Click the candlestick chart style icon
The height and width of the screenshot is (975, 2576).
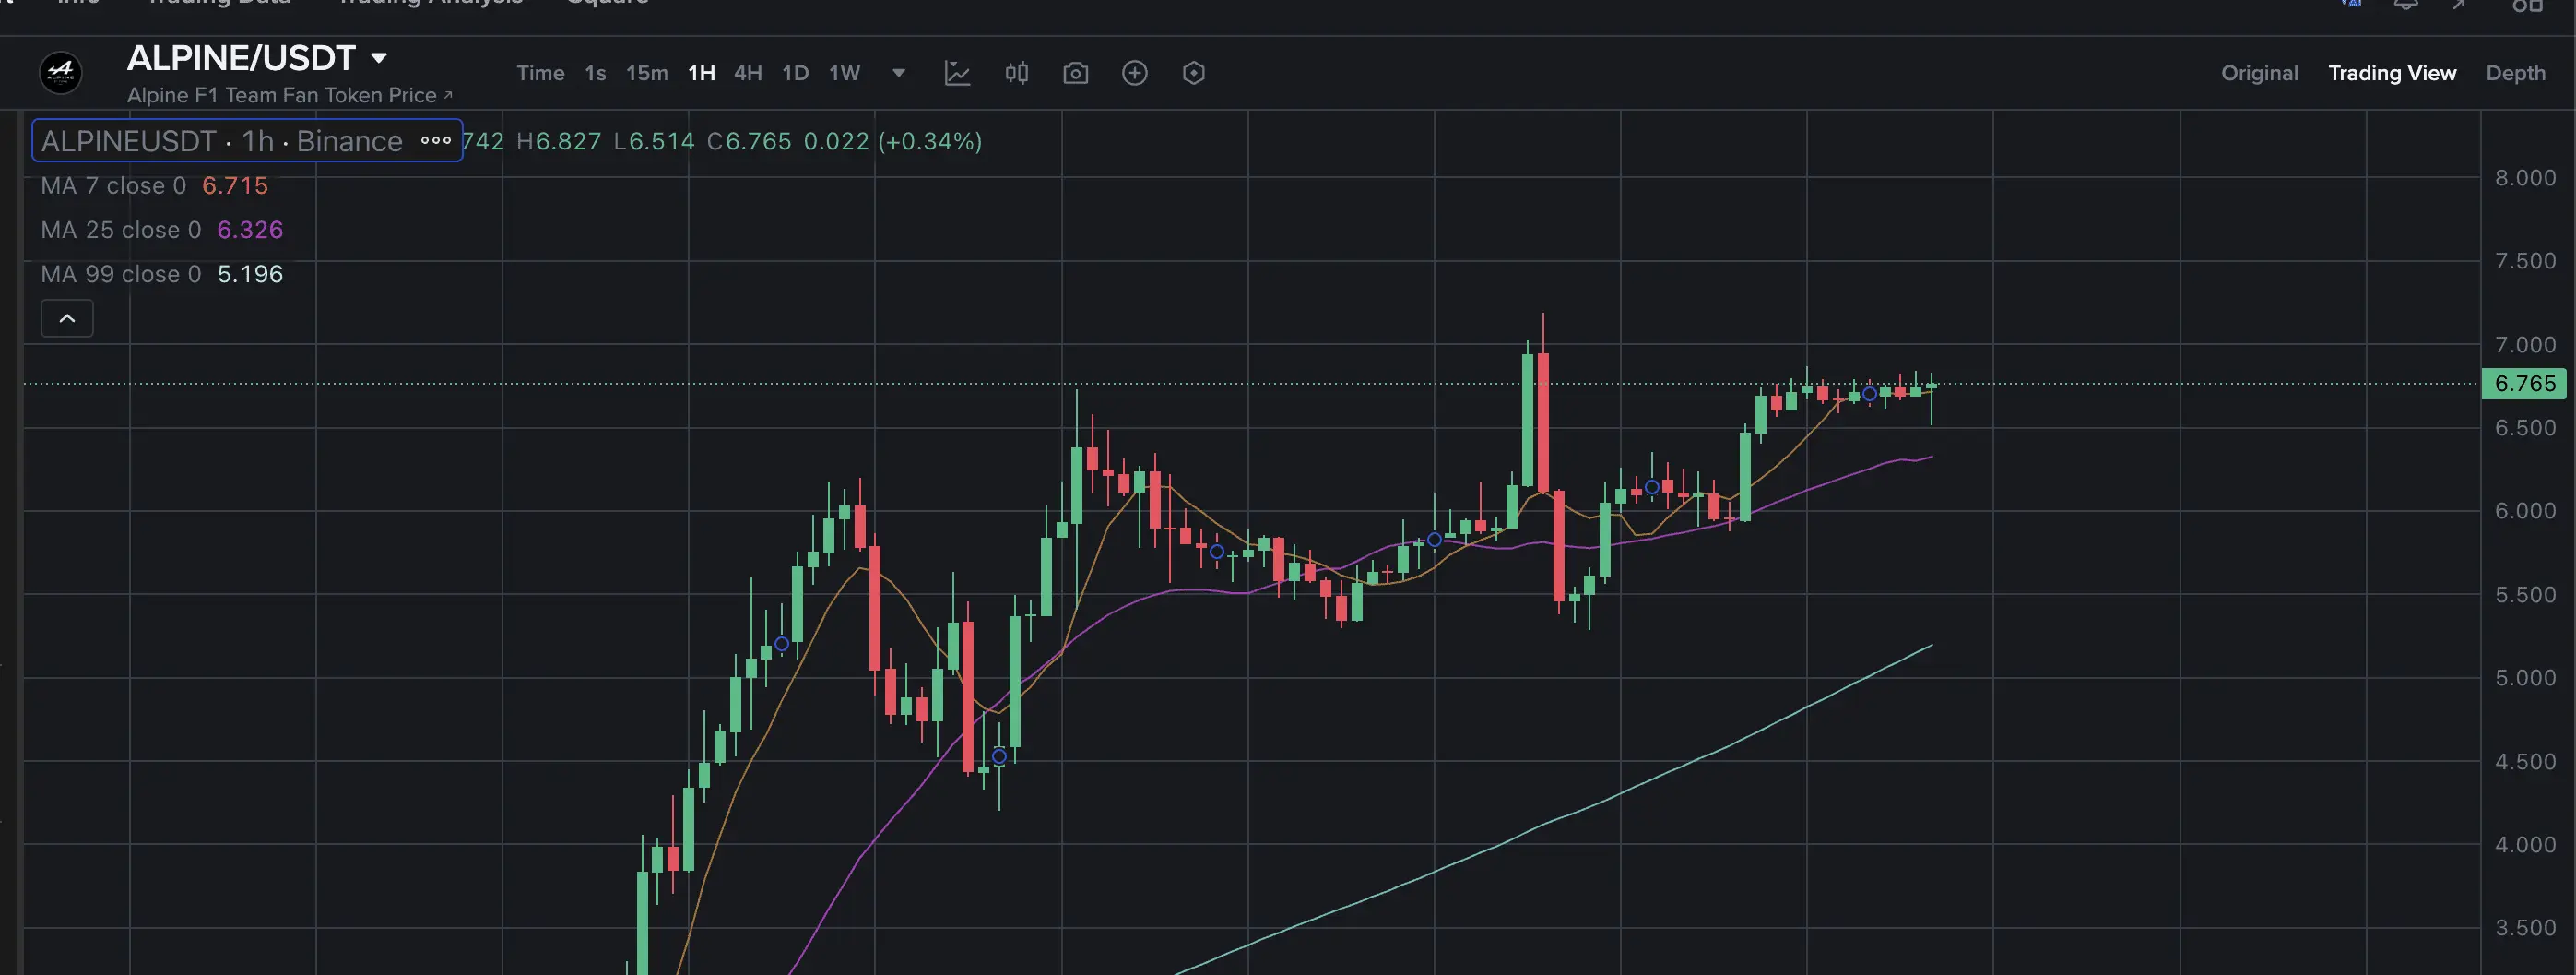point(1016,73)
